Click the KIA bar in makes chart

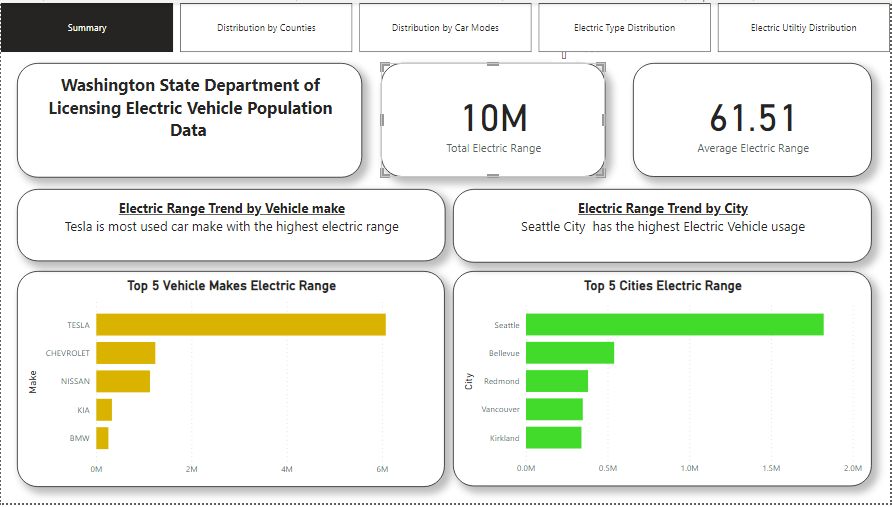pos(103,410)
